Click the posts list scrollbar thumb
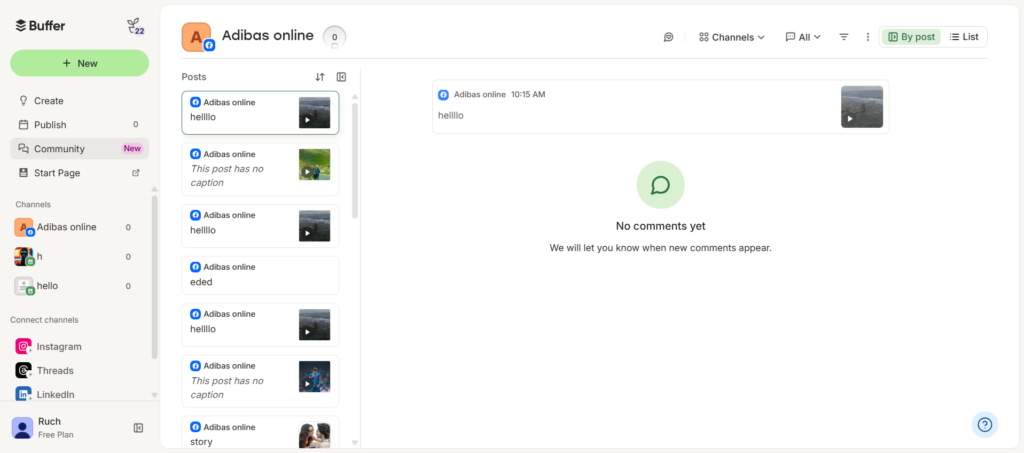 point(355,160)
